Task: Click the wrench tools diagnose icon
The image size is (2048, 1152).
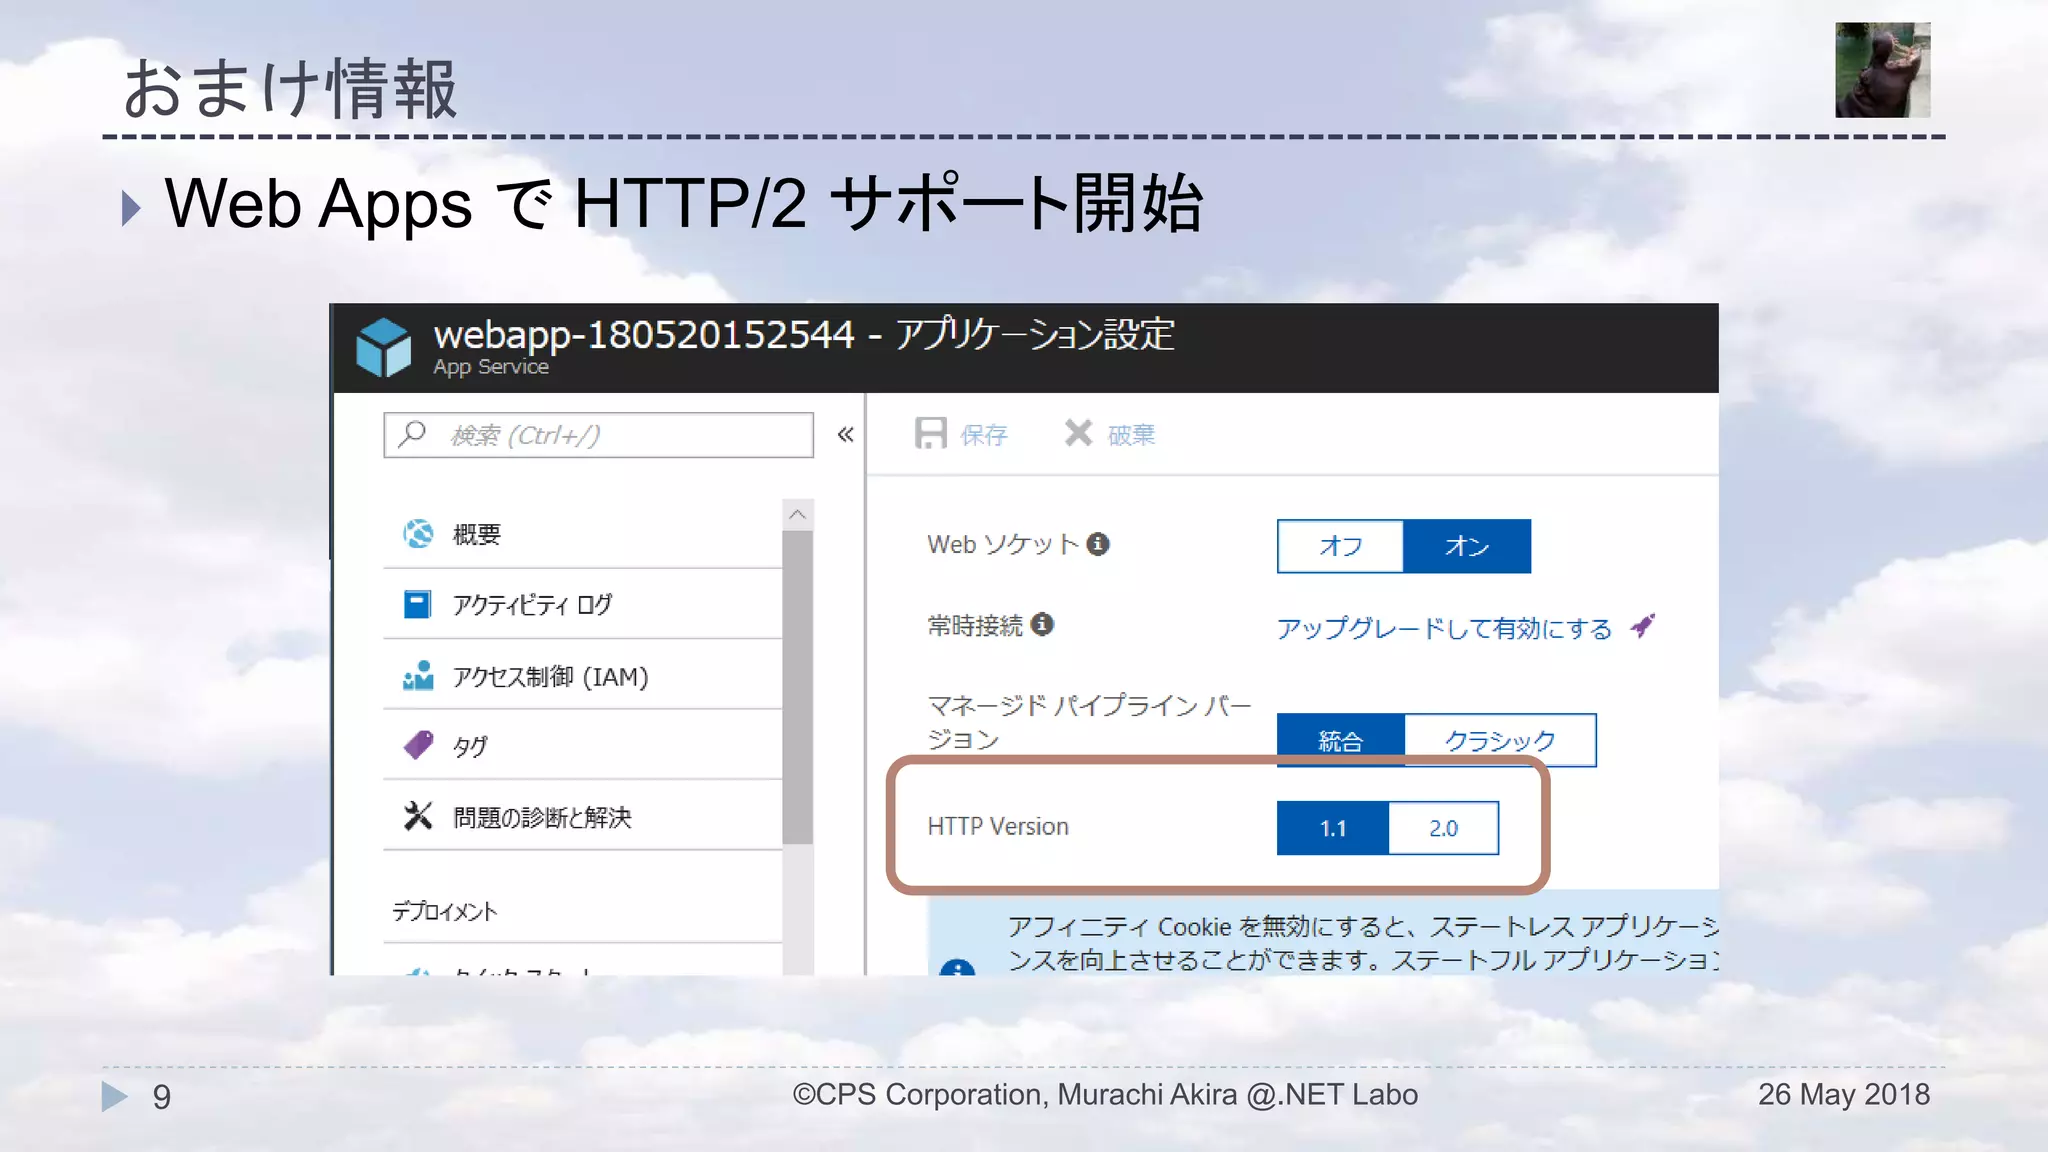Action: (x=418, y=816)
